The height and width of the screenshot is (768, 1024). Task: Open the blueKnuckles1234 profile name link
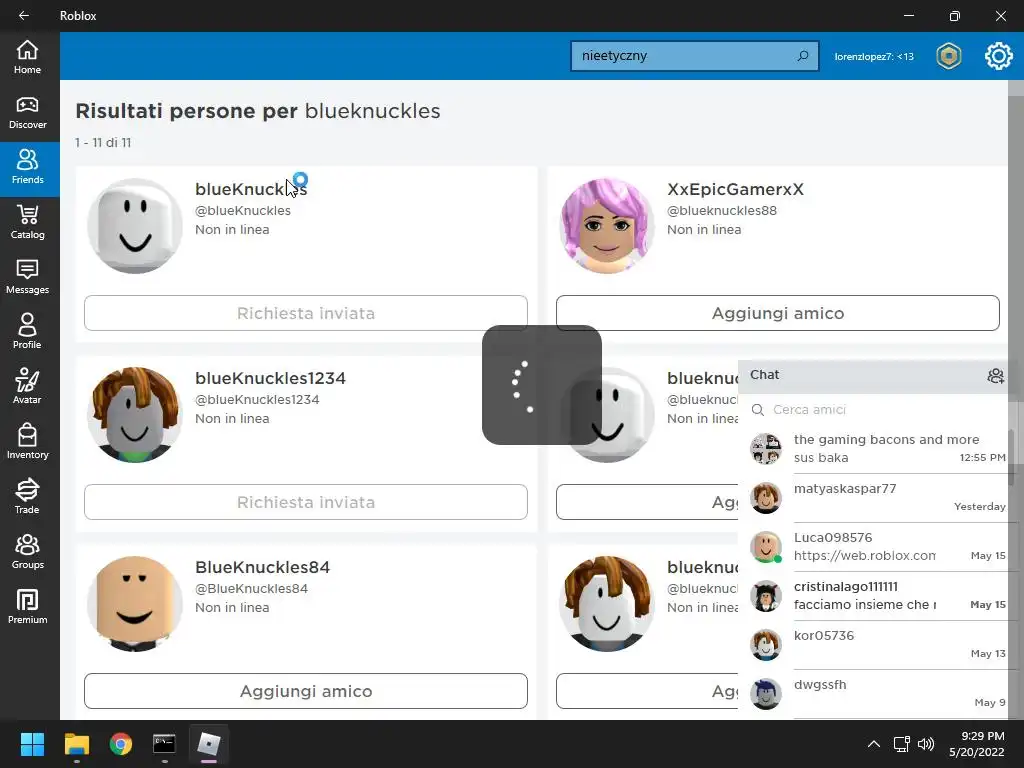click(x=270, y=378)
